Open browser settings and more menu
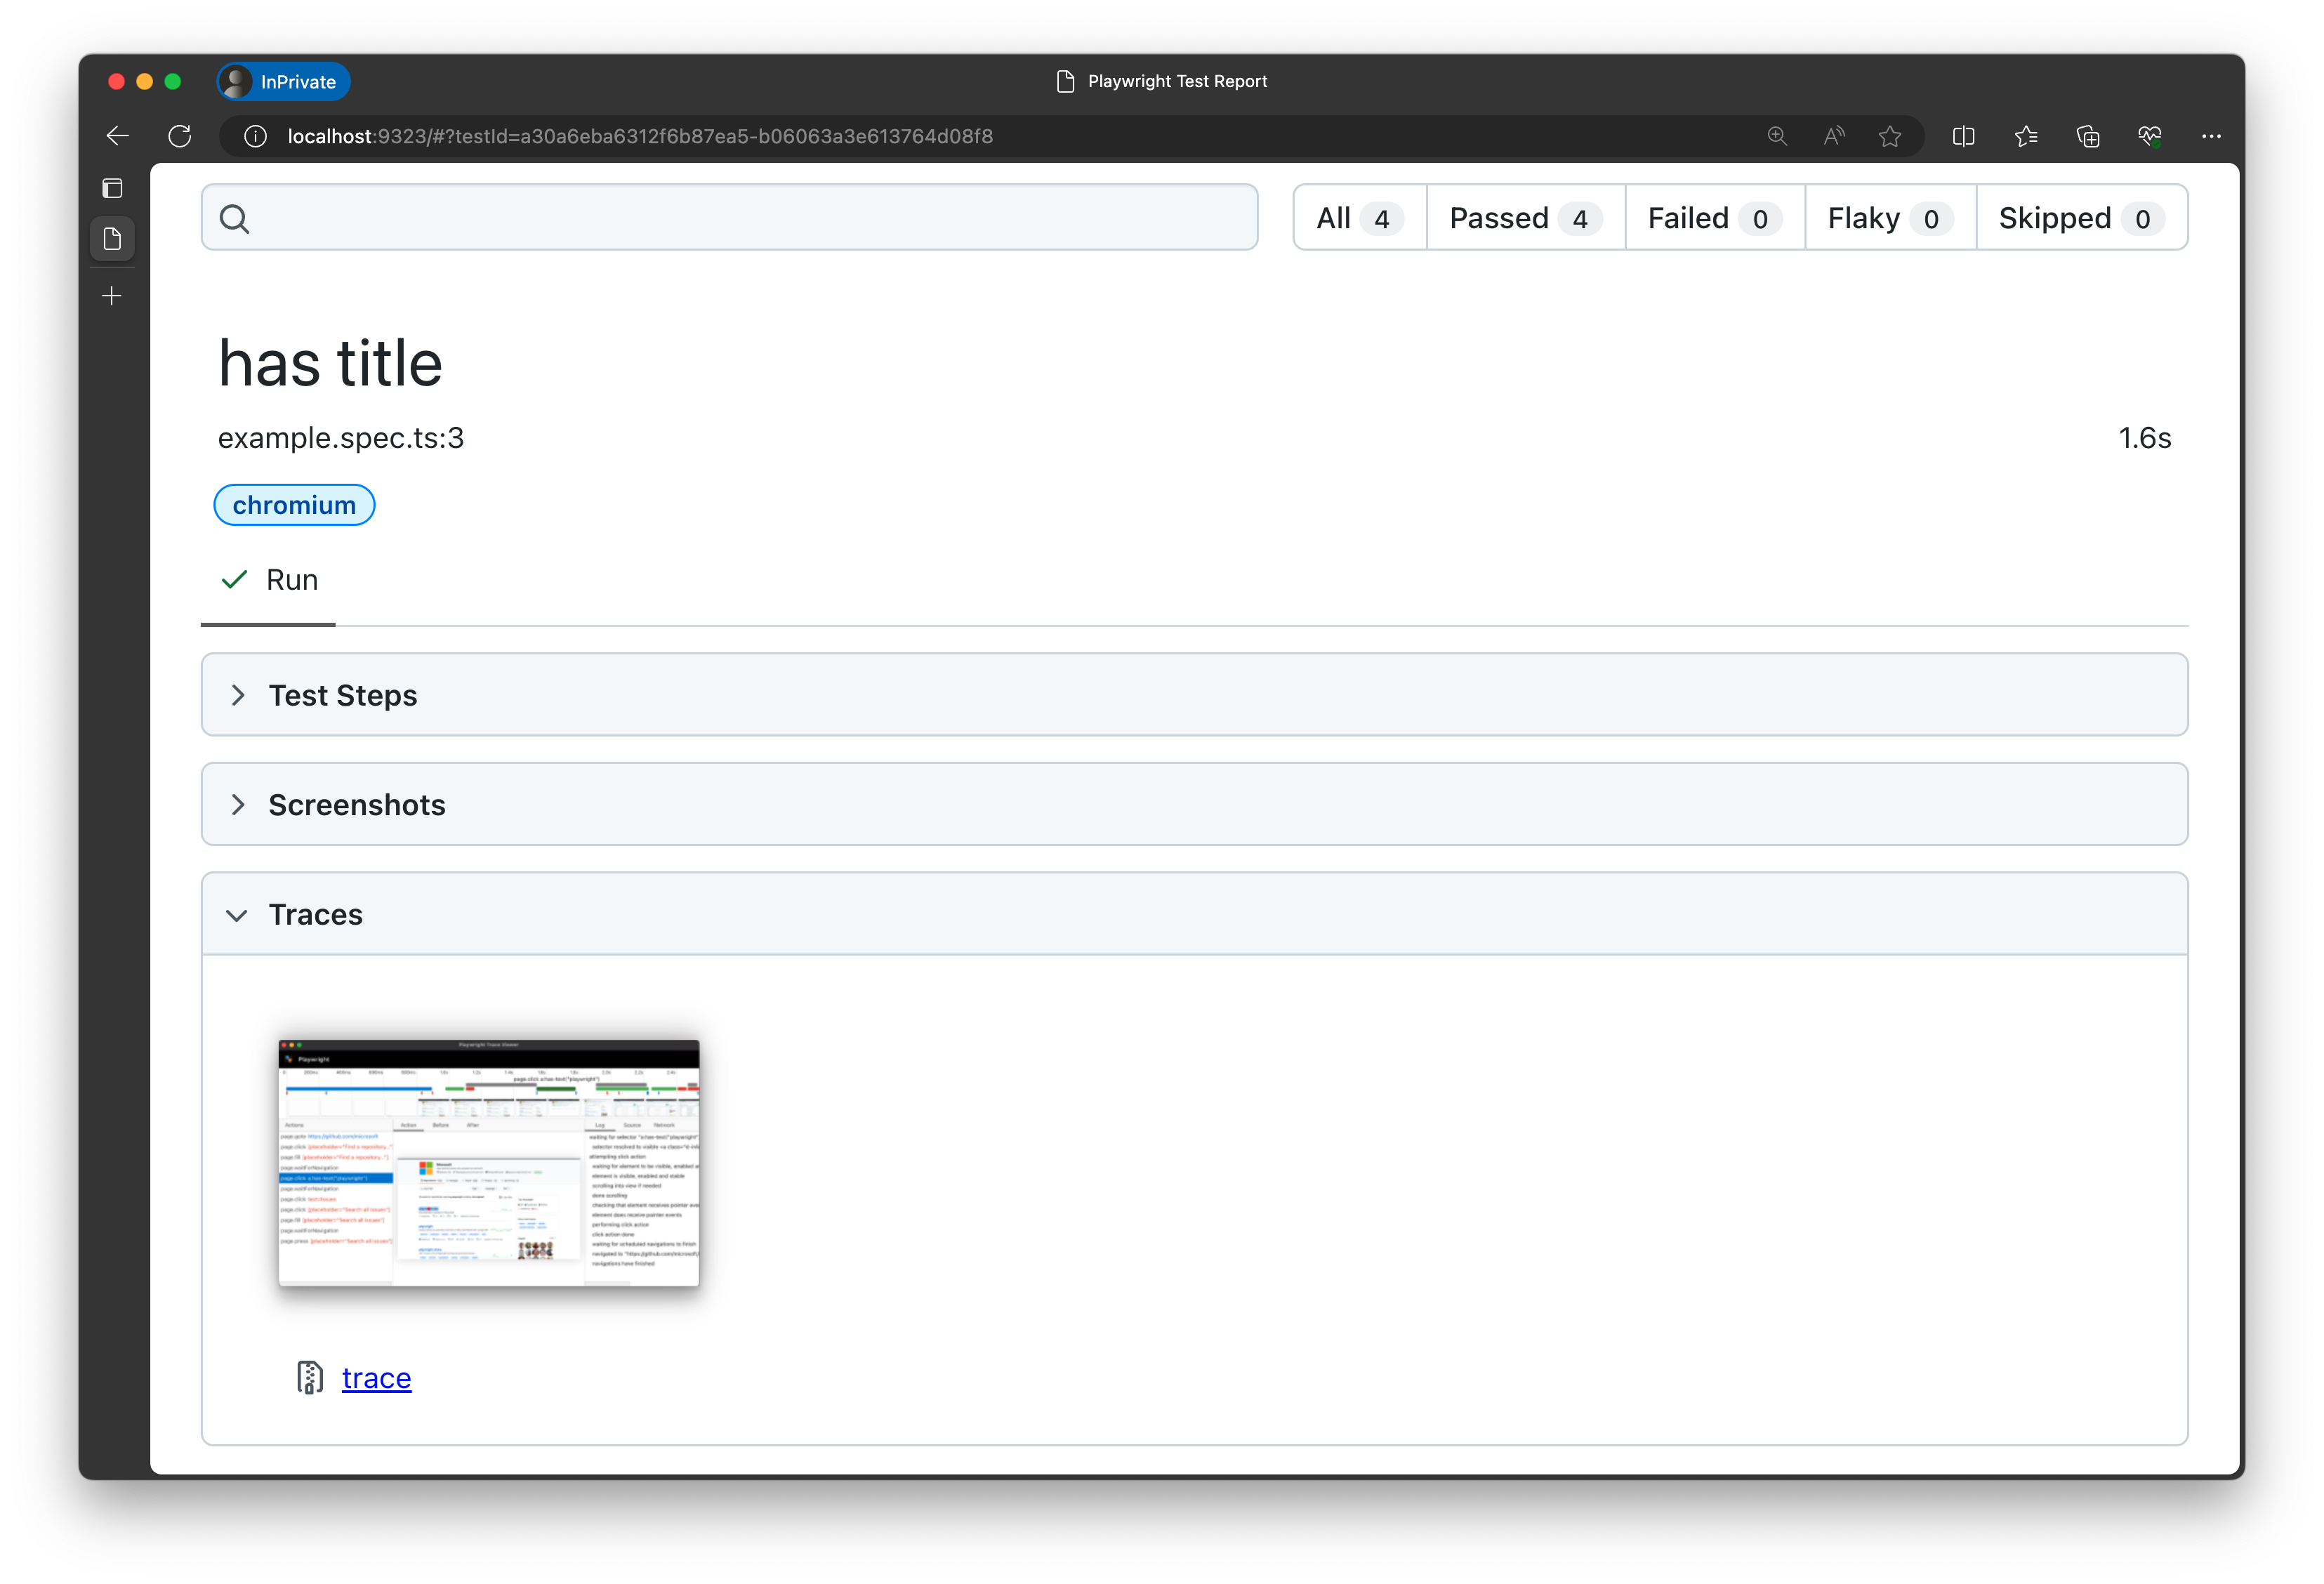 pyautogui.click(x=2211, y=136)
